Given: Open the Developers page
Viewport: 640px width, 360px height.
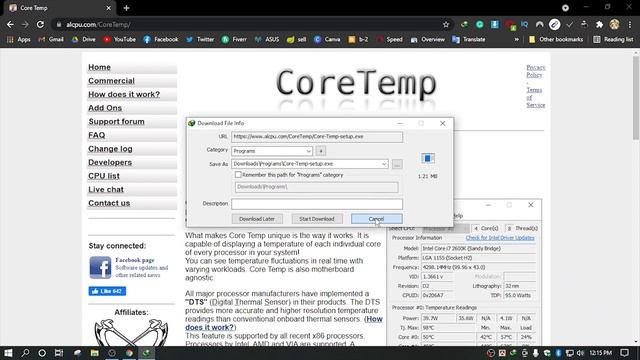Looking at the screenshot, I should click(x=110, y=162).
